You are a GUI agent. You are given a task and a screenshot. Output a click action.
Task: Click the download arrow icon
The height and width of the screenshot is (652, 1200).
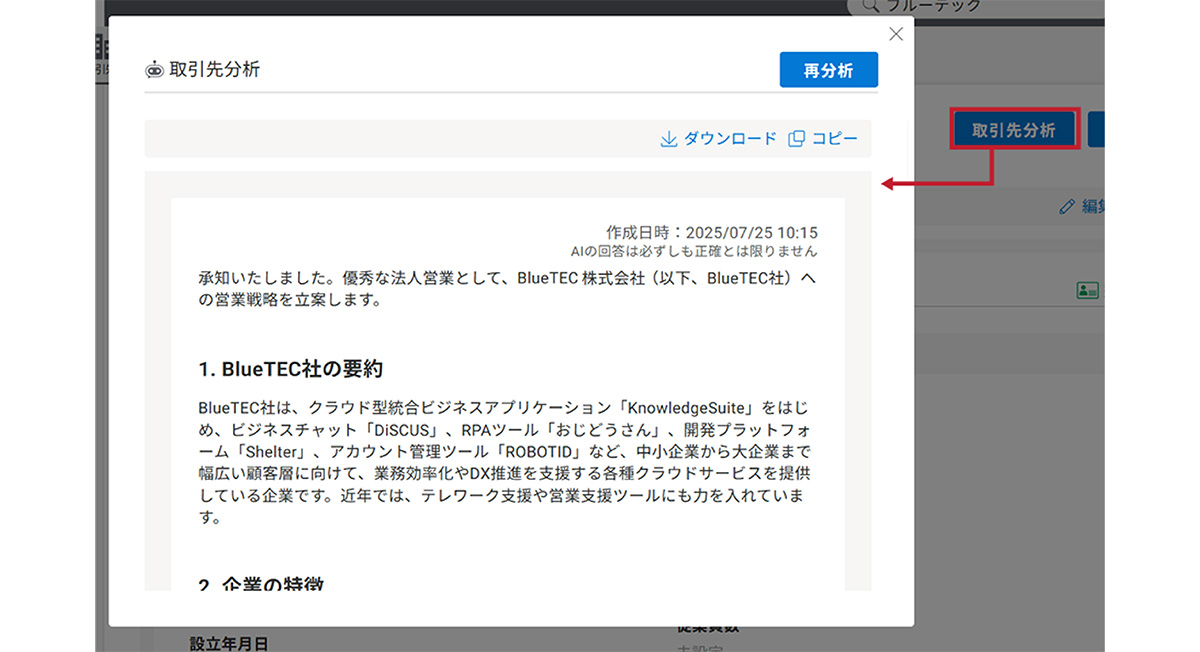coord(669,139)
